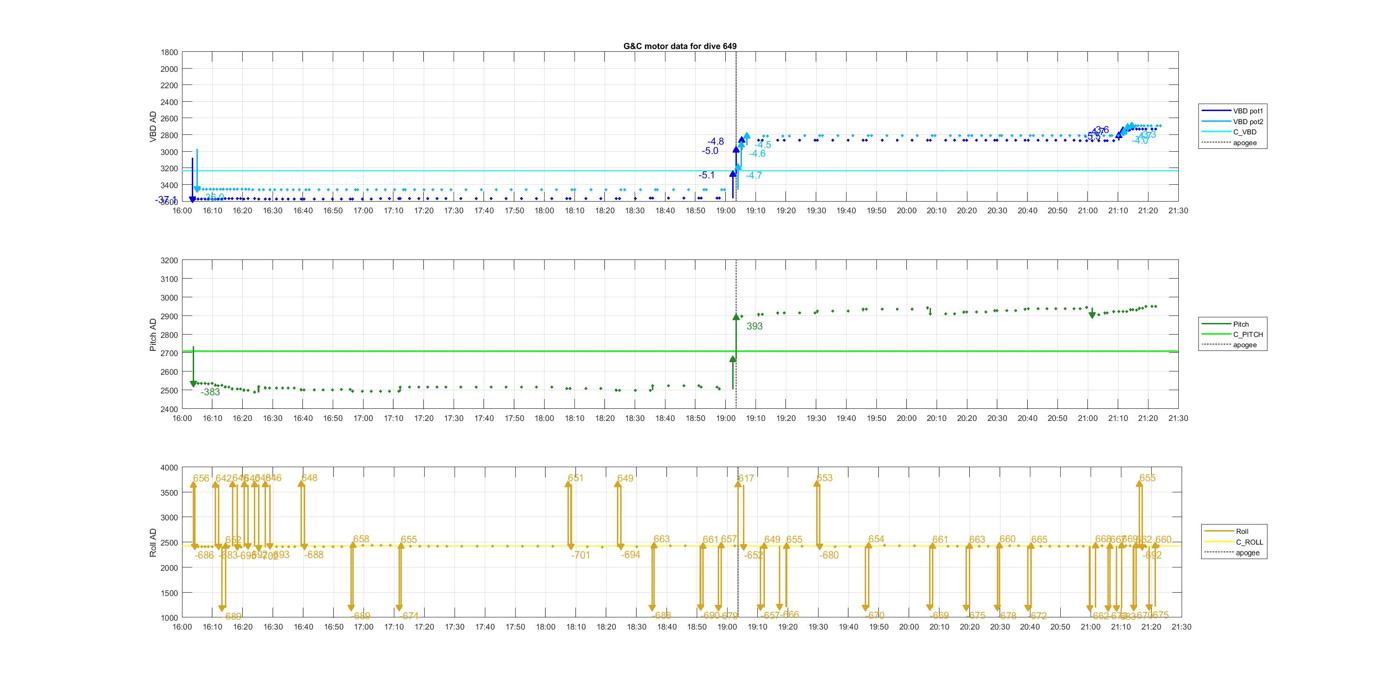Click the 'Pitch AD' y-axis label

click(154, 335)
